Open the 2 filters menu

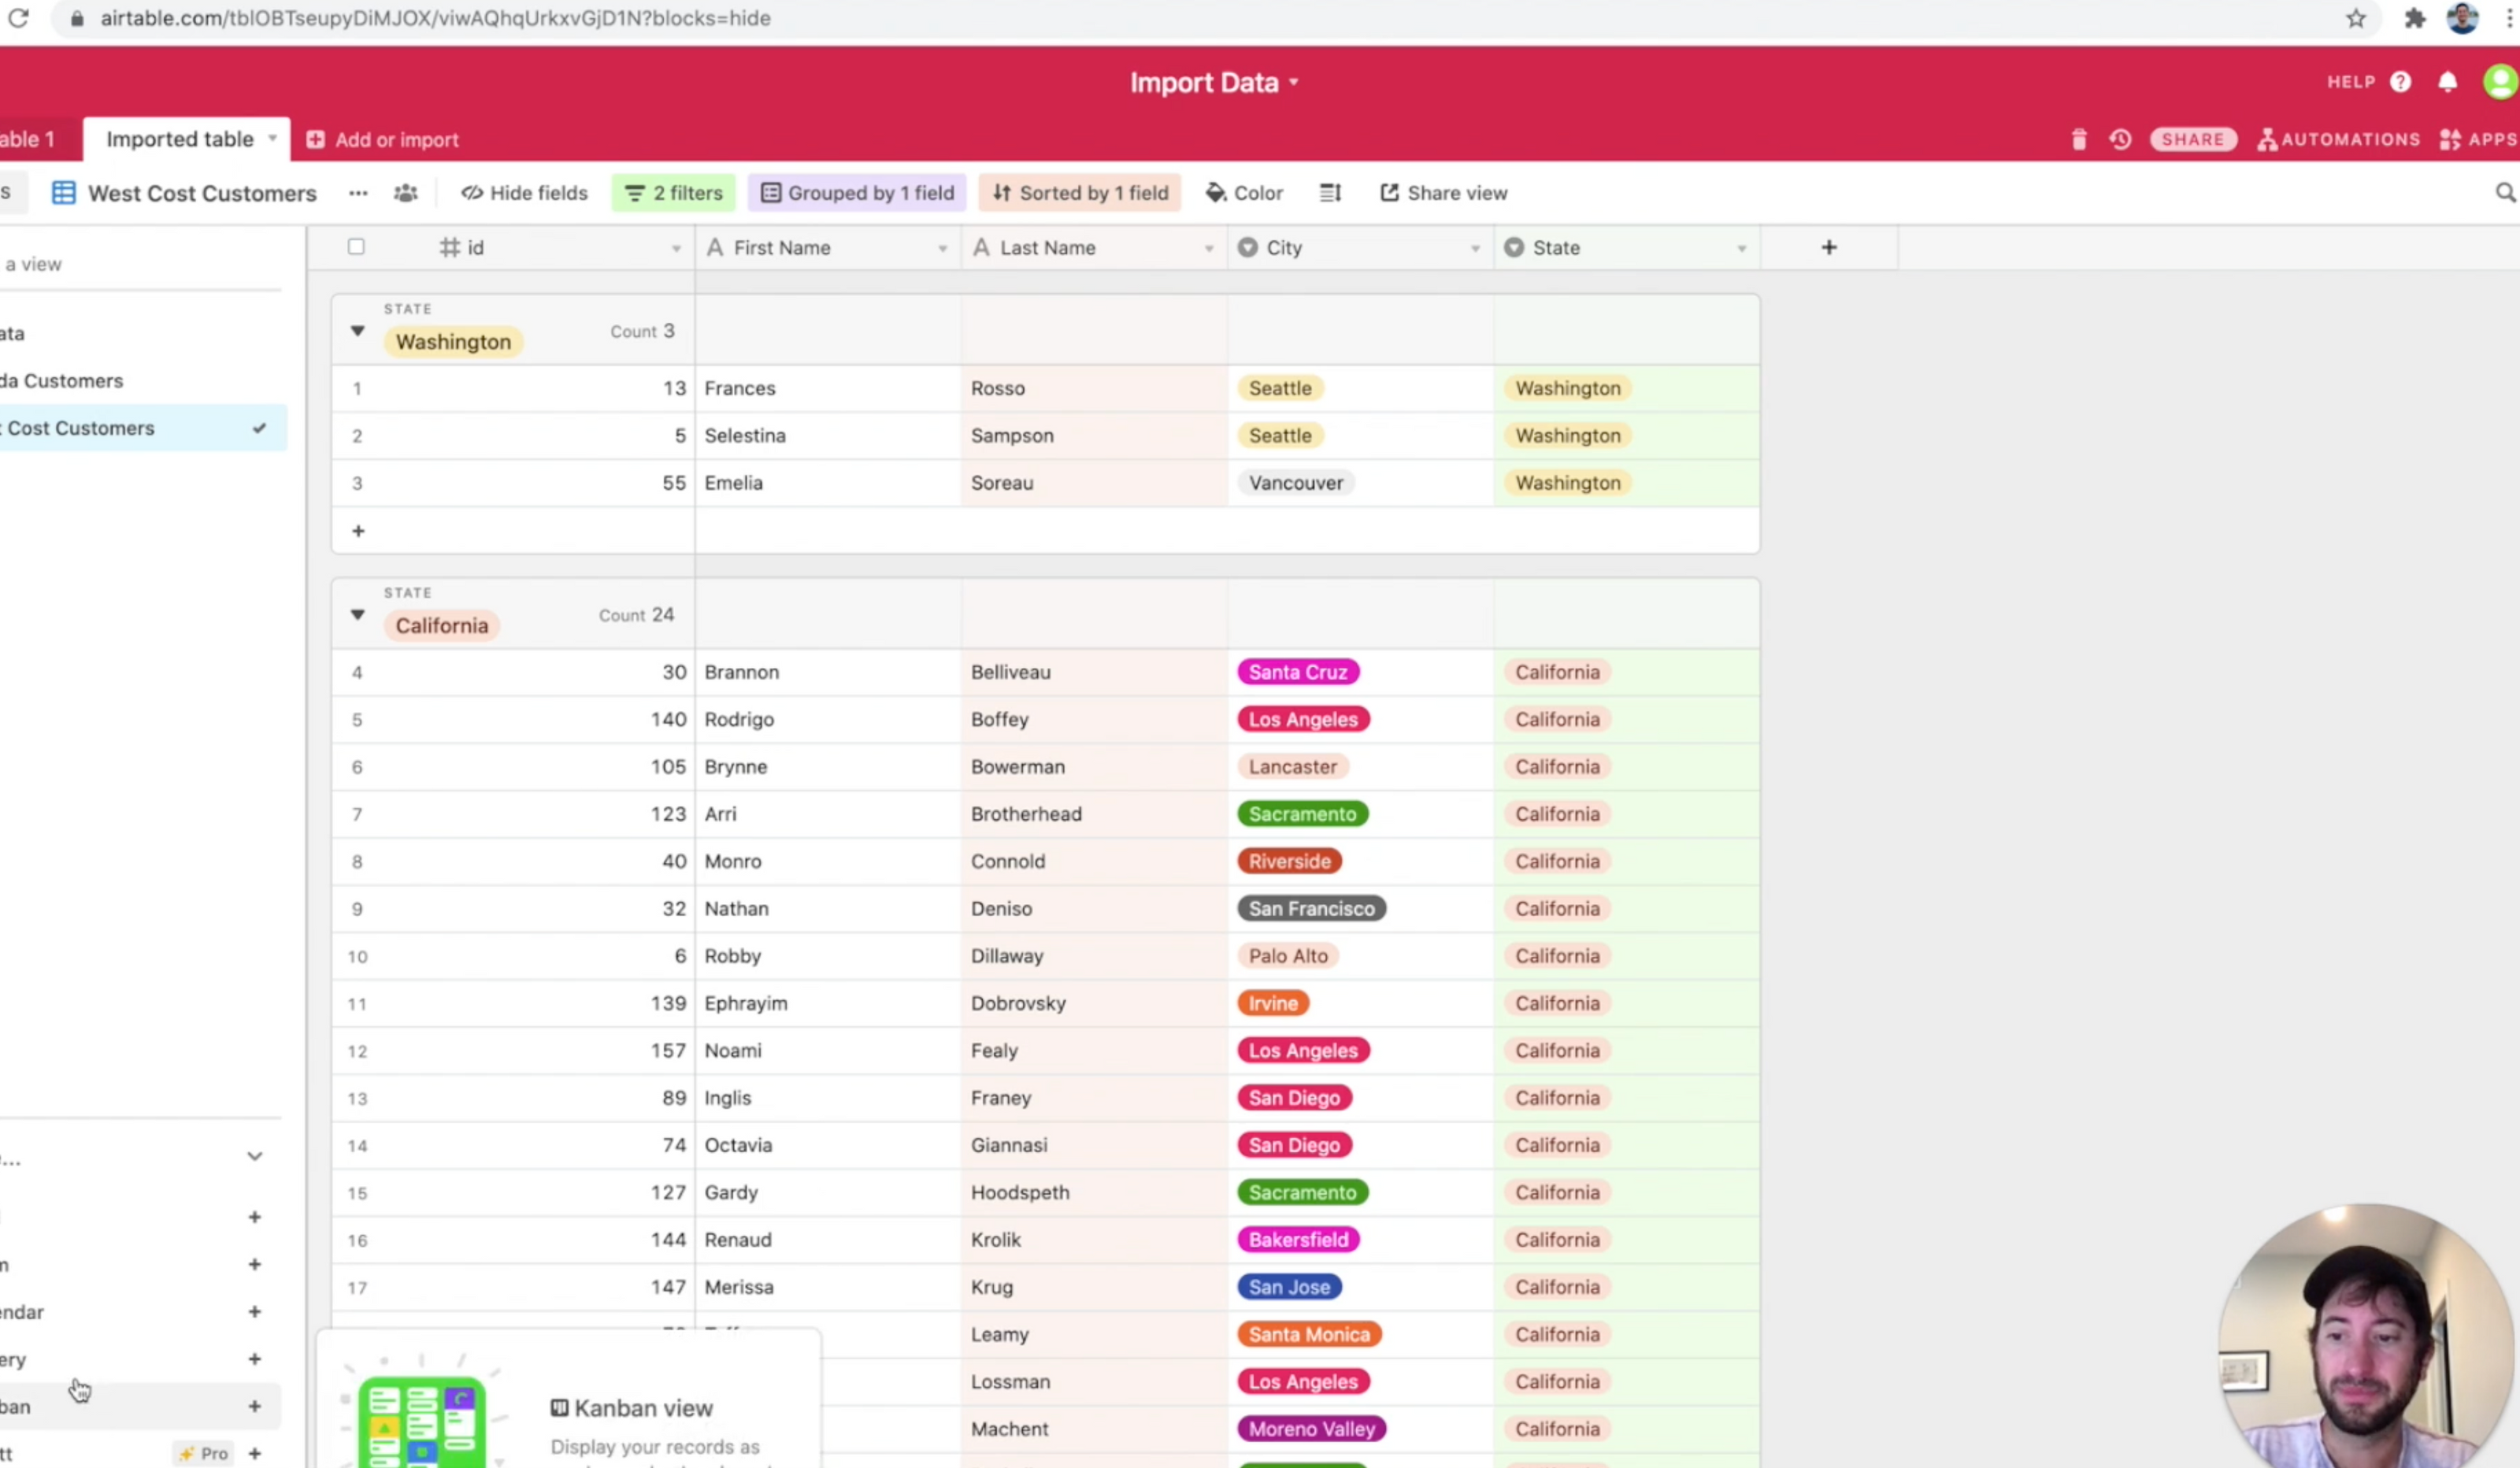point(673,193)
